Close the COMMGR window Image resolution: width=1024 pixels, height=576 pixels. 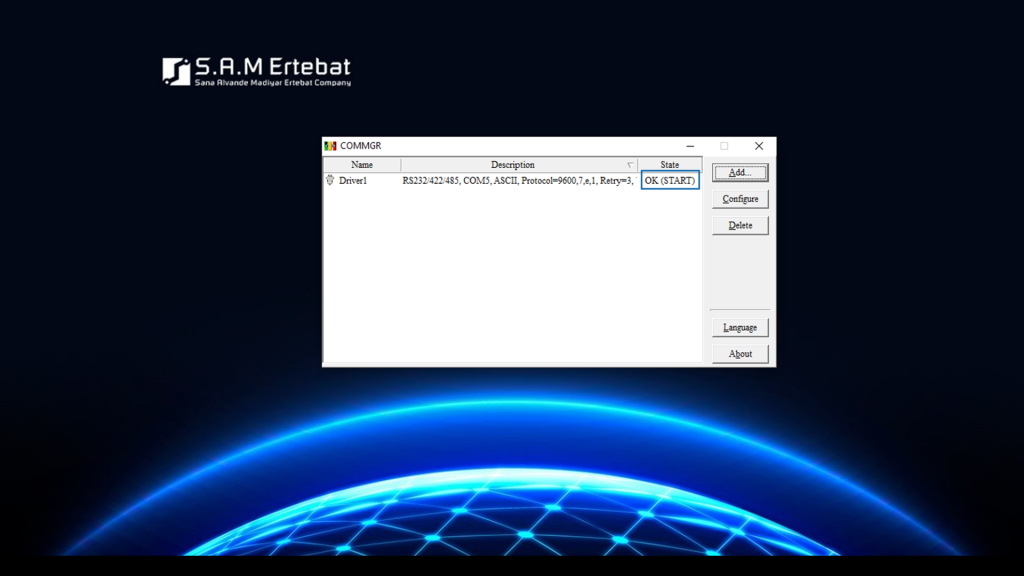pos(759,146)
